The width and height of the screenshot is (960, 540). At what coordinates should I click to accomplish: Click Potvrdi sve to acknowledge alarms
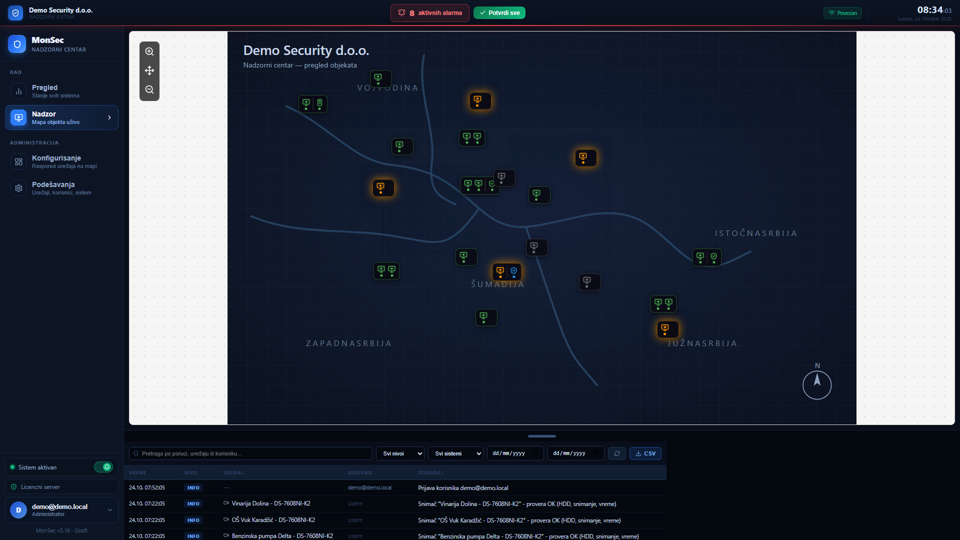pos(500,13)
